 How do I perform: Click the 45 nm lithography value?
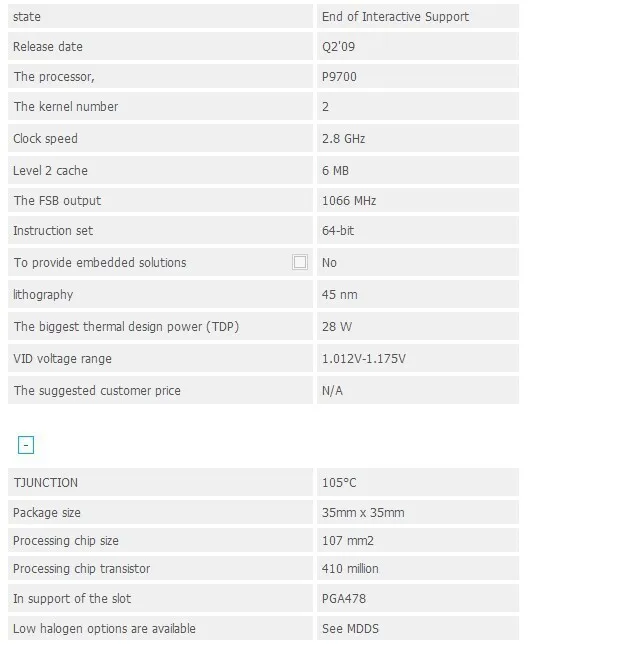pyautogui.click(x=339, y=295)
